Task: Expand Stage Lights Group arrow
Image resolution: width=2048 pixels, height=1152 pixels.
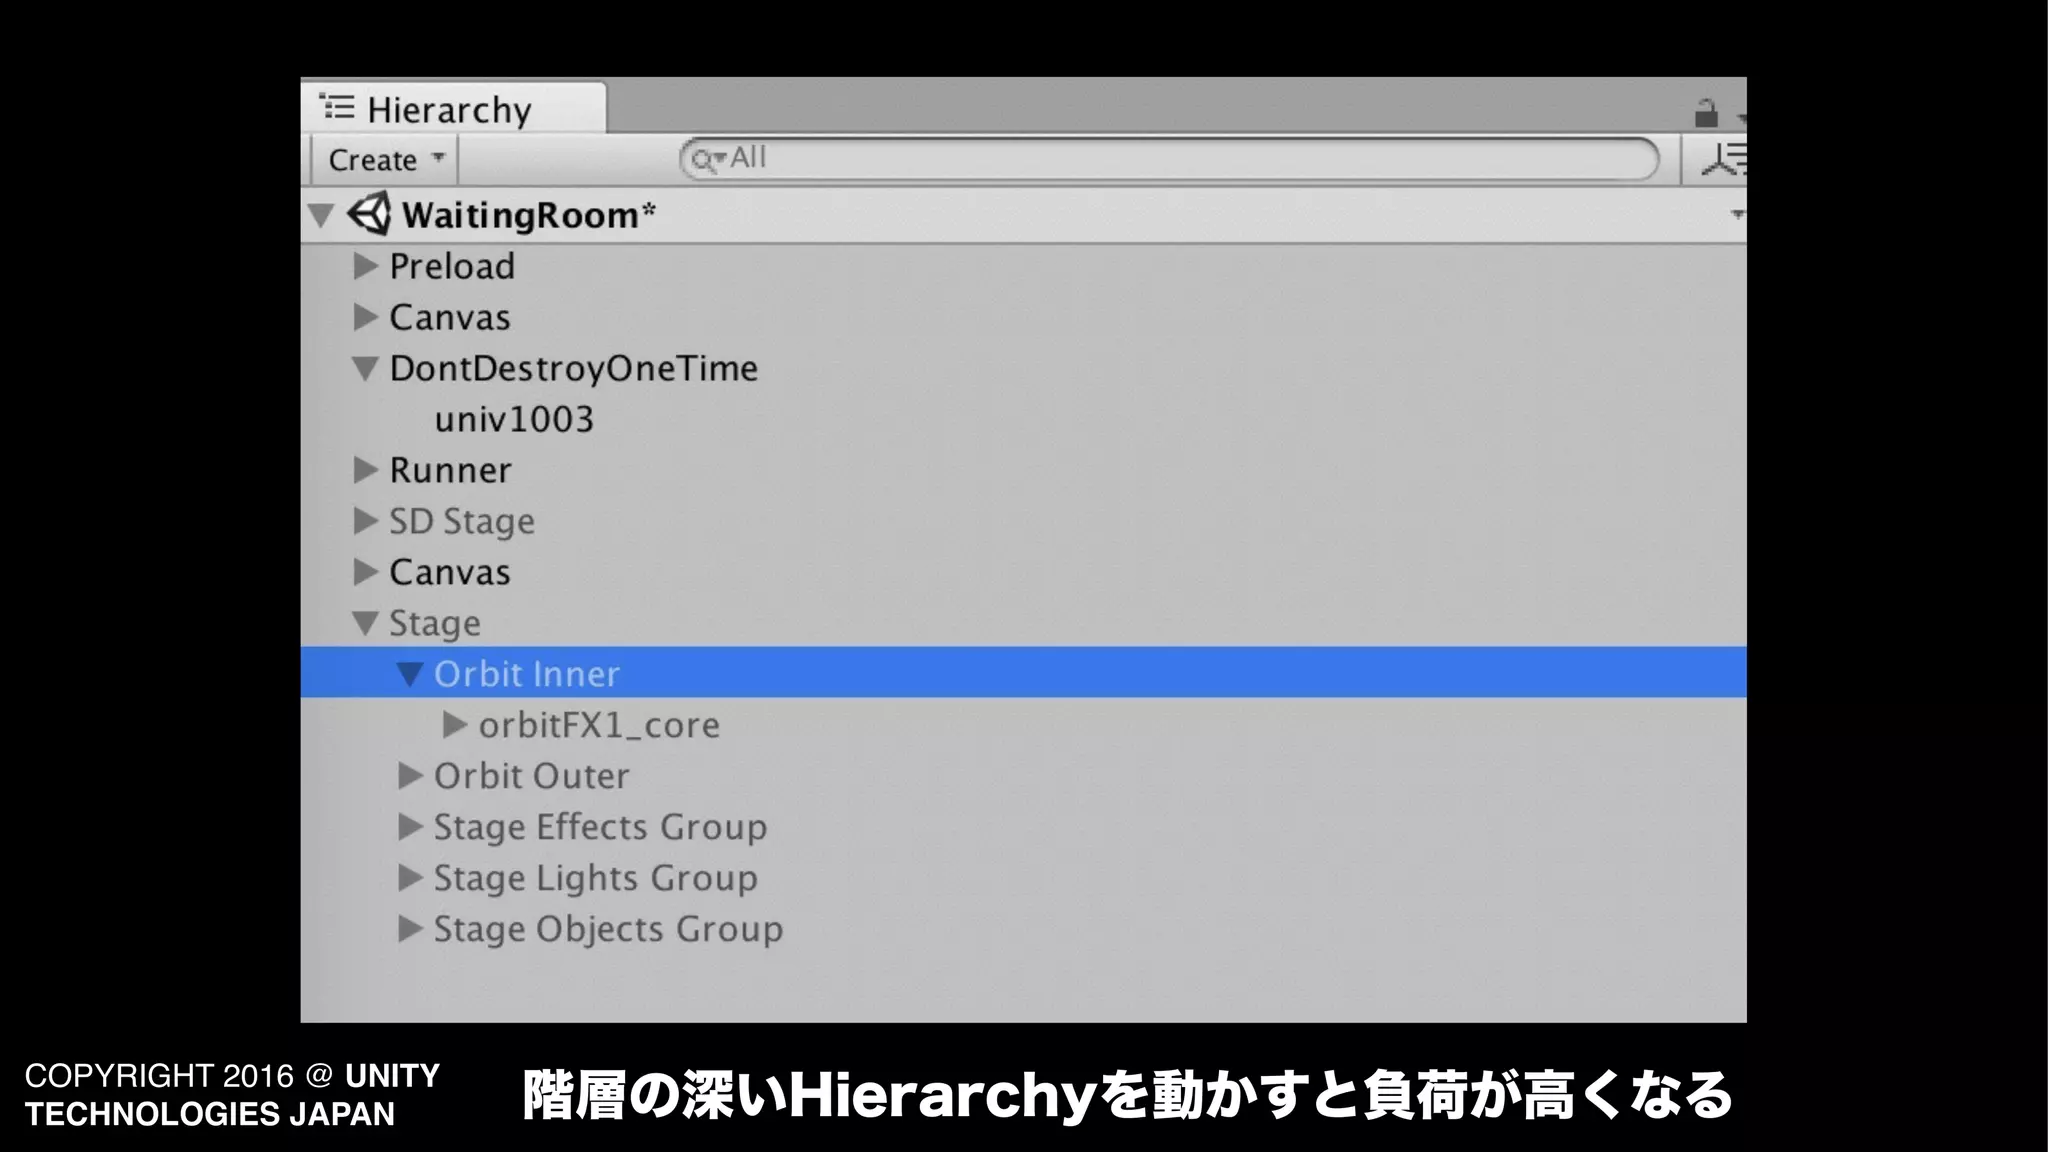Action: [x=409, y=878]
